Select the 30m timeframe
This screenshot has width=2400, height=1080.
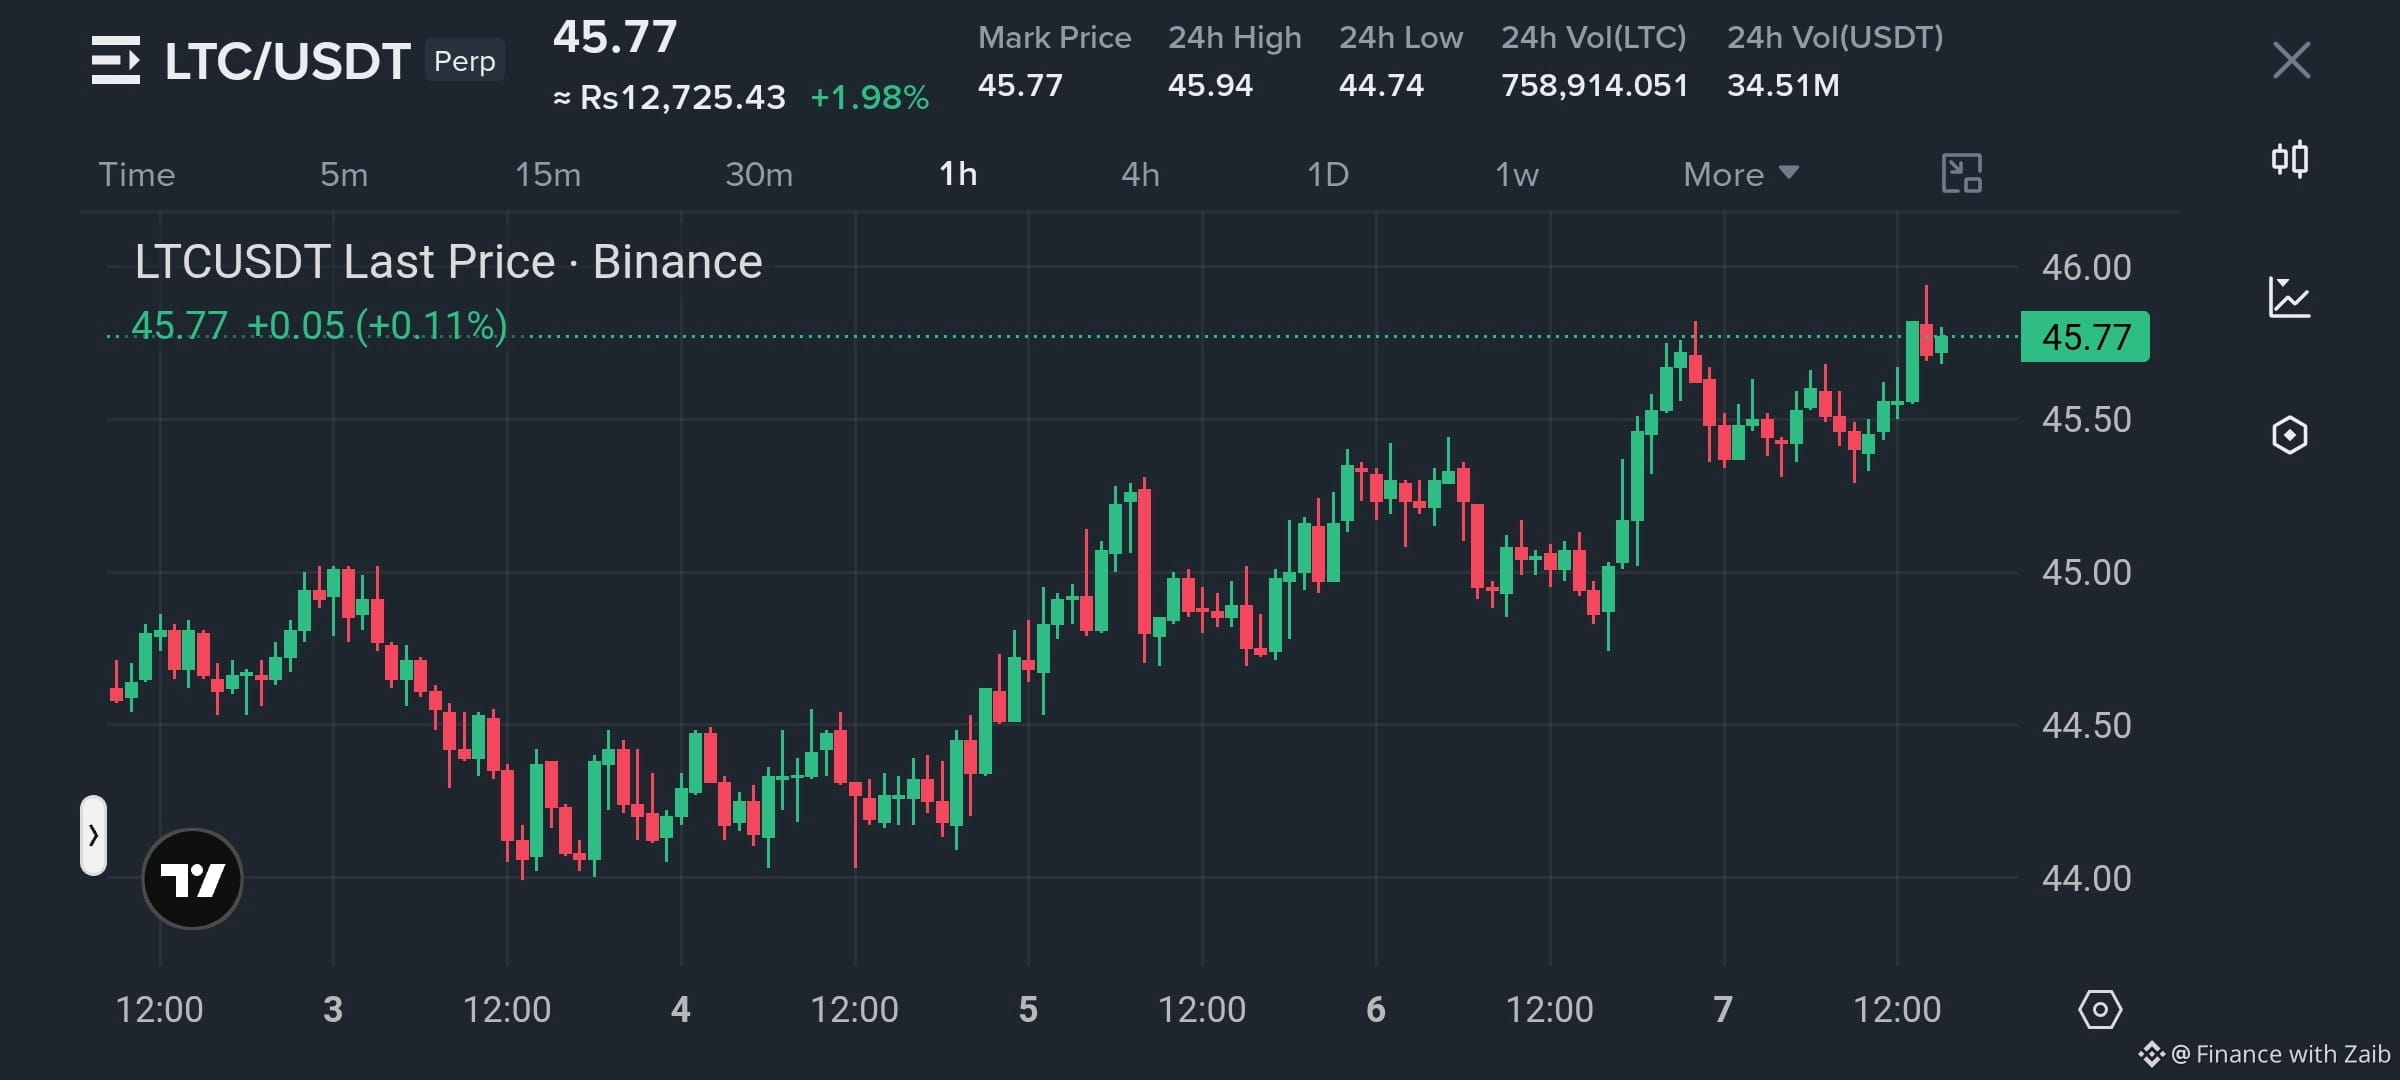pos(759,175)
